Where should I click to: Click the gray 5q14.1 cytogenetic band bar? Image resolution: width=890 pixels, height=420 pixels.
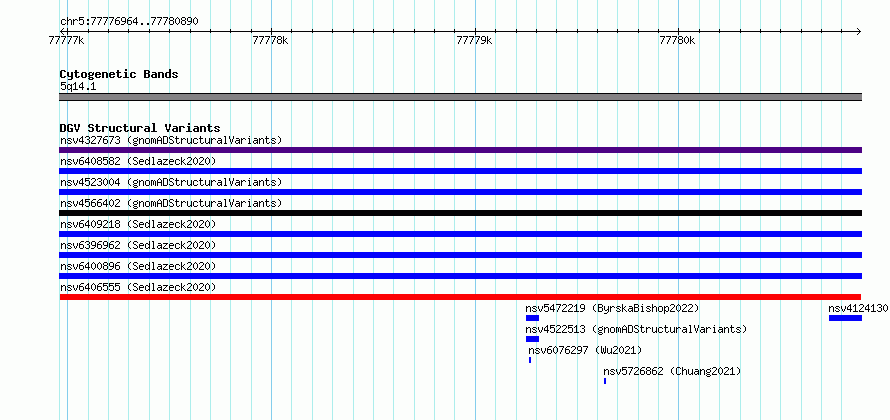(460, 97)
